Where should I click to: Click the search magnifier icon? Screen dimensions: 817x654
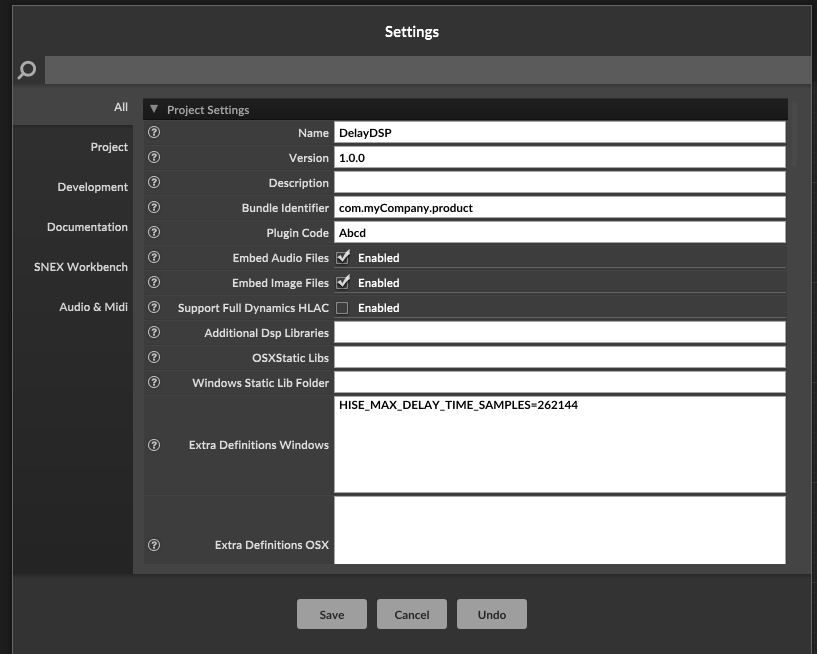coord(27,70)
